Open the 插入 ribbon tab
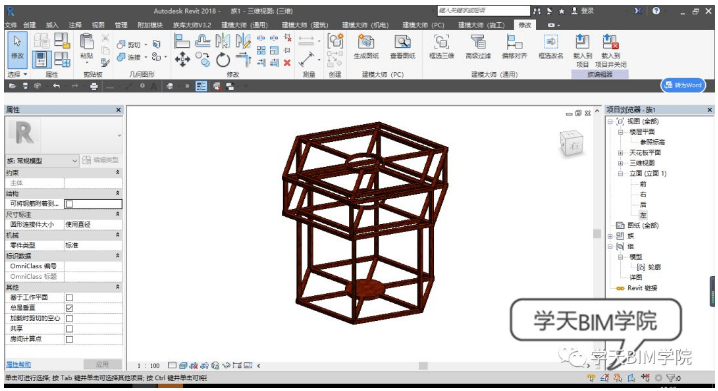The image size is (718, 391). 52,25
